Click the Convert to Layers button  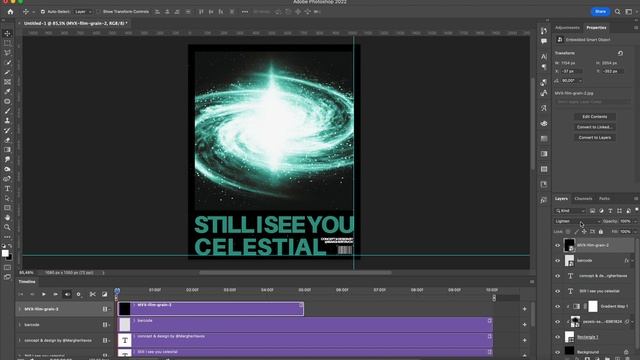pyautogui.click(x=595, y=138)
